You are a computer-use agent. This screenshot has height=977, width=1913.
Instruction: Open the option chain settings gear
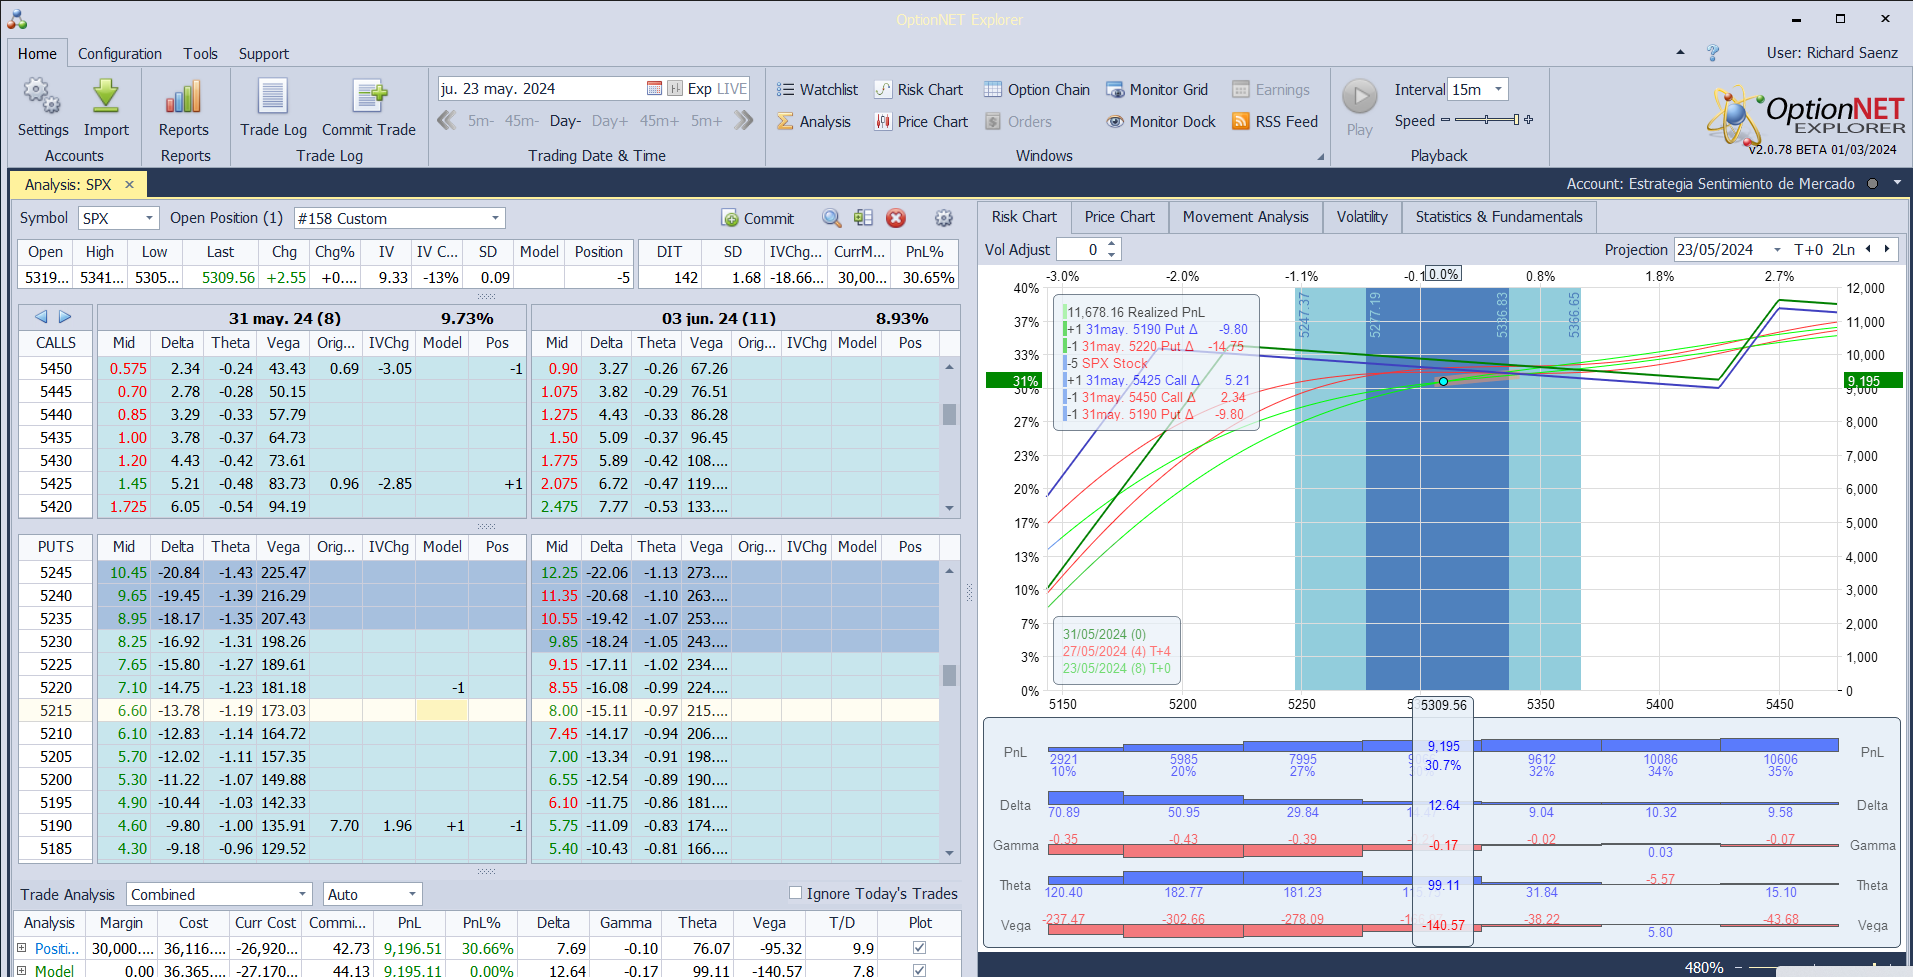[943, 218]
